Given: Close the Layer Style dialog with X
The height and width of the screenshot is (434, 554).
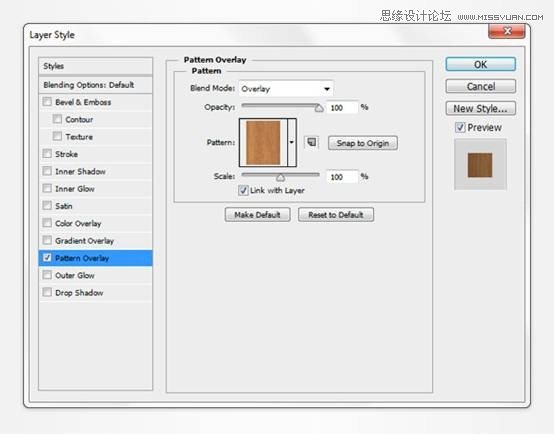Looking at the screenshot, I should pyautogui.click(x=507, y=31).
